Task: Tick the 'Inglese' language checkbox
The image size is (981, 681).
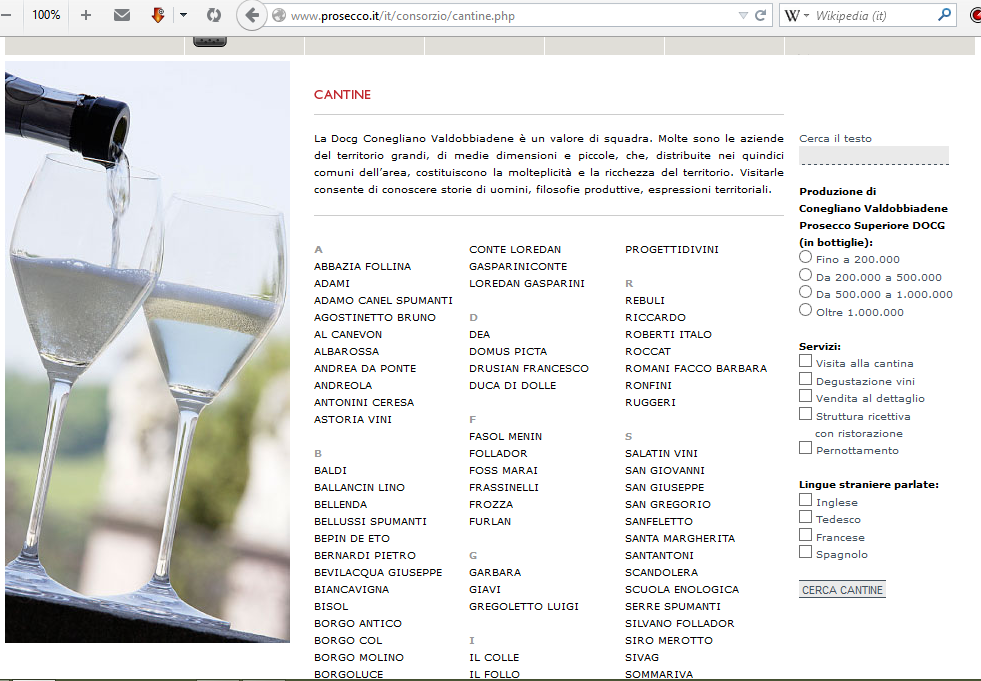Action: 806,500
